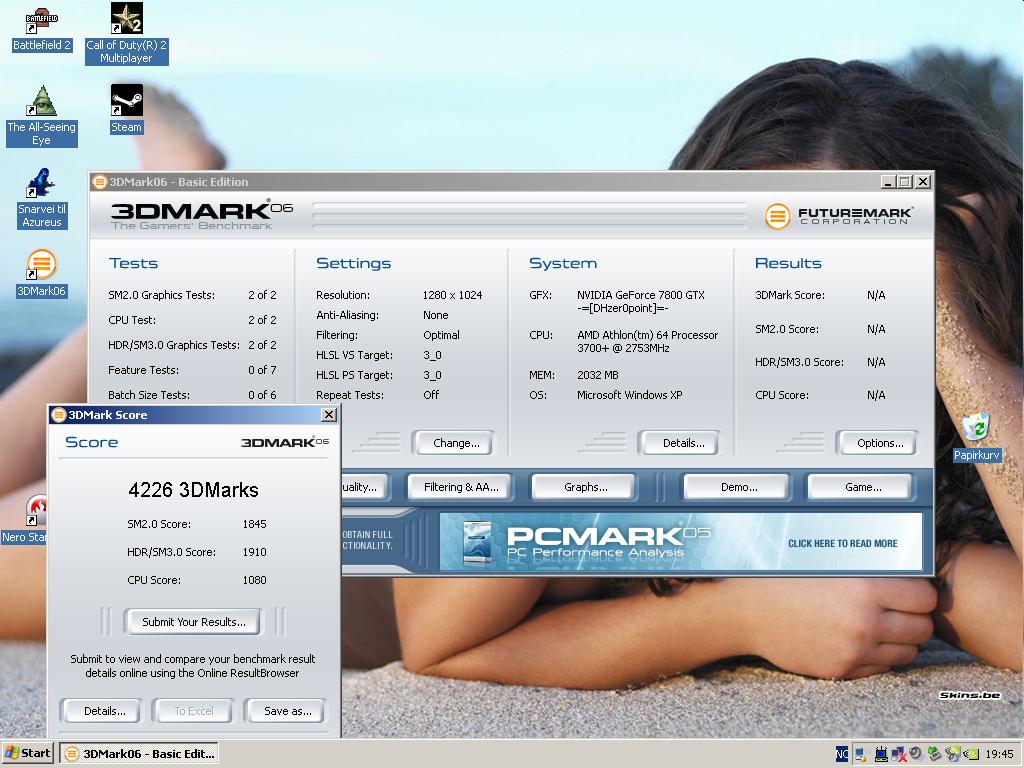Launch the Demo... button

(739, 487)
